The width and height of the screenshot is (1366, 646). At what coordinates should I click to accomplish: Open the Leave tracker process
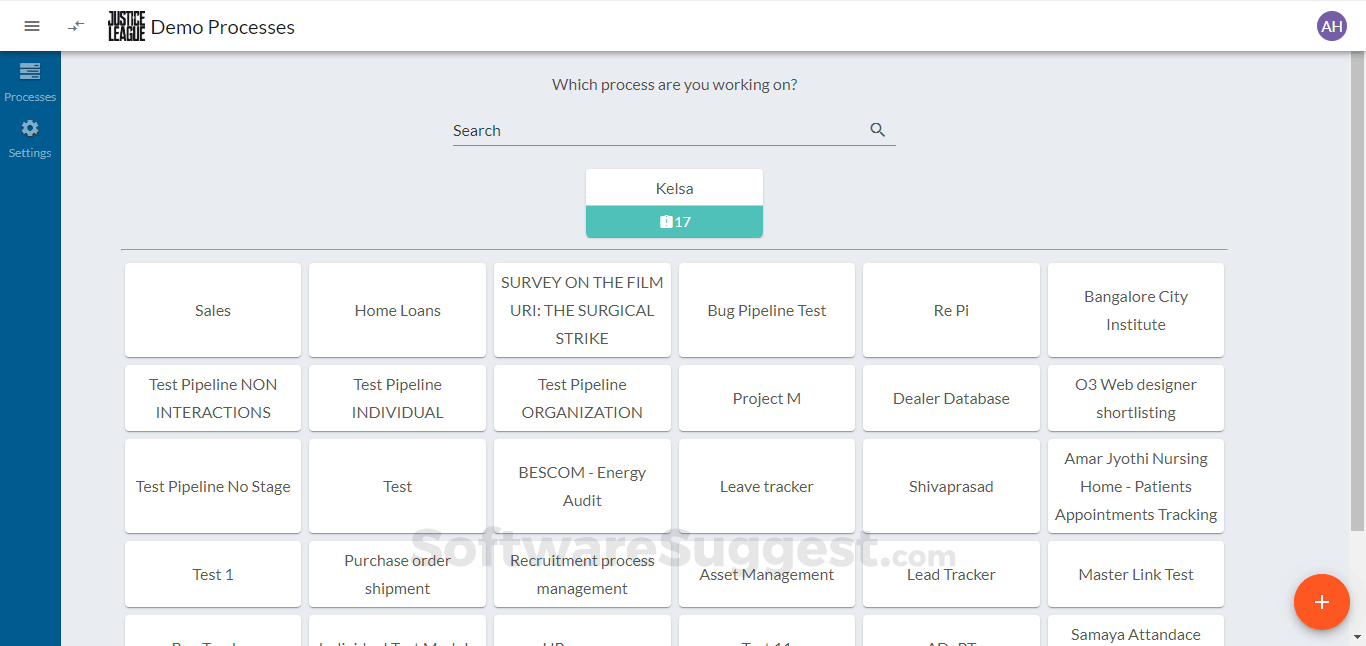[x=767, y=486]
